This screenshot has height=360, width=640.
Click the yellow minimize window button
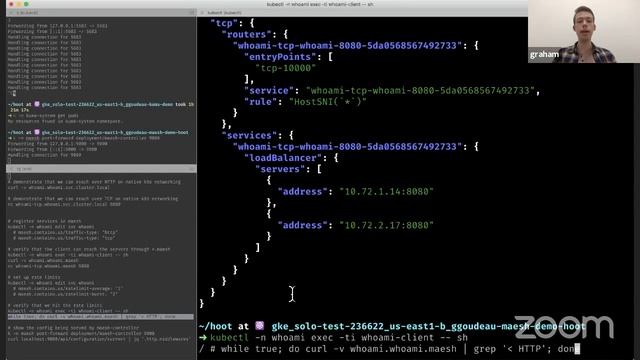[x=19, y=4]
